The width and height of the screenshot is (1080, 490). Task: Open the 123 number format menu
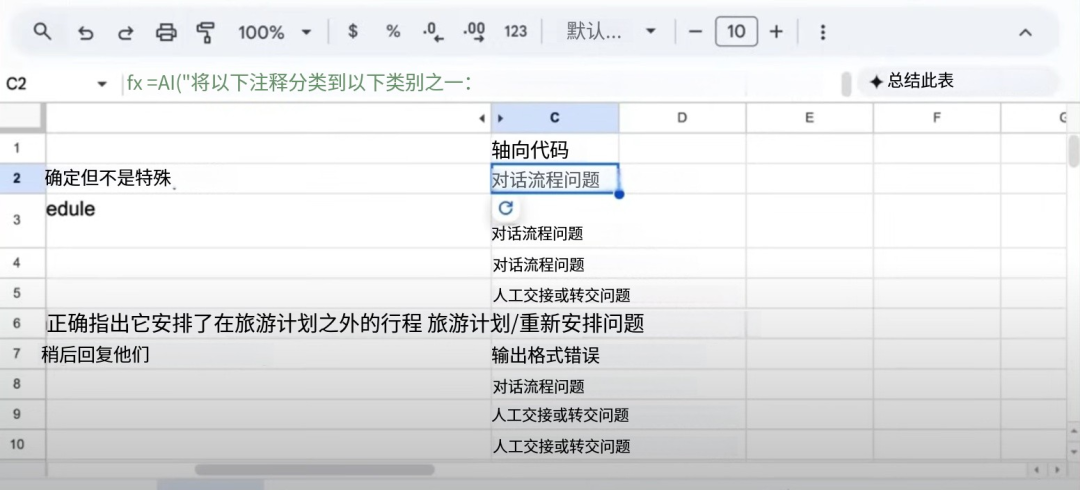point(515,32)
